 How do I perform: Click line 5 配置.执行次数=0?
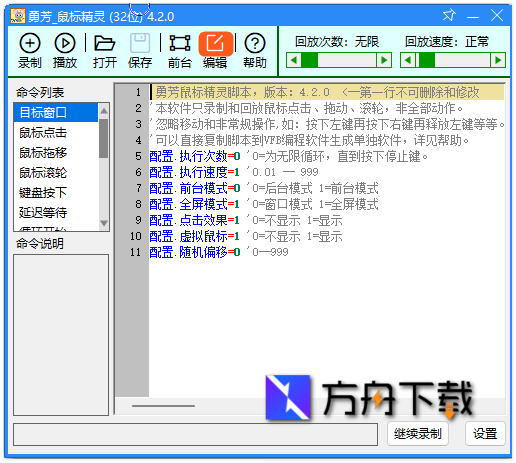[x=195, y=156]
